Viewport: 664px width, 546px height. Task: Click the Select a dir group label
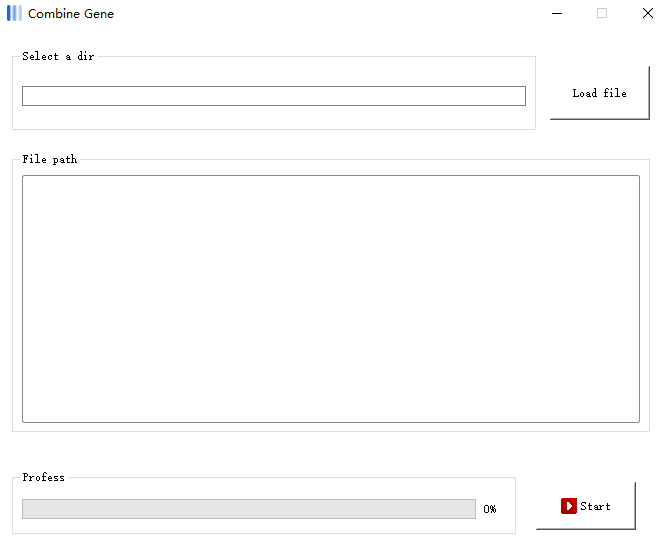pyautogui.click(x=58, y=56)
